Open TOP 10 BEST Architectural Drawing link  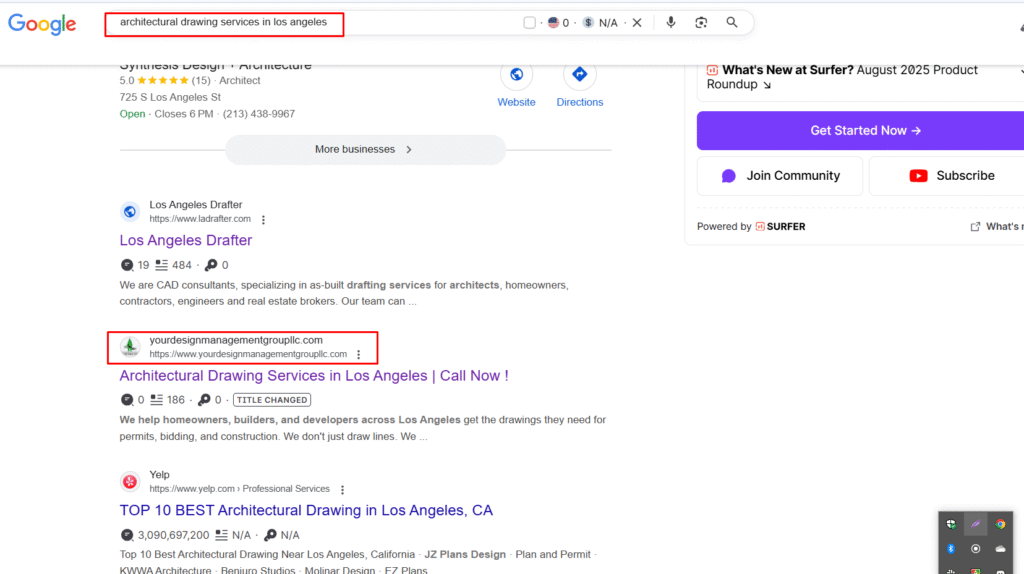click(306, 510)
